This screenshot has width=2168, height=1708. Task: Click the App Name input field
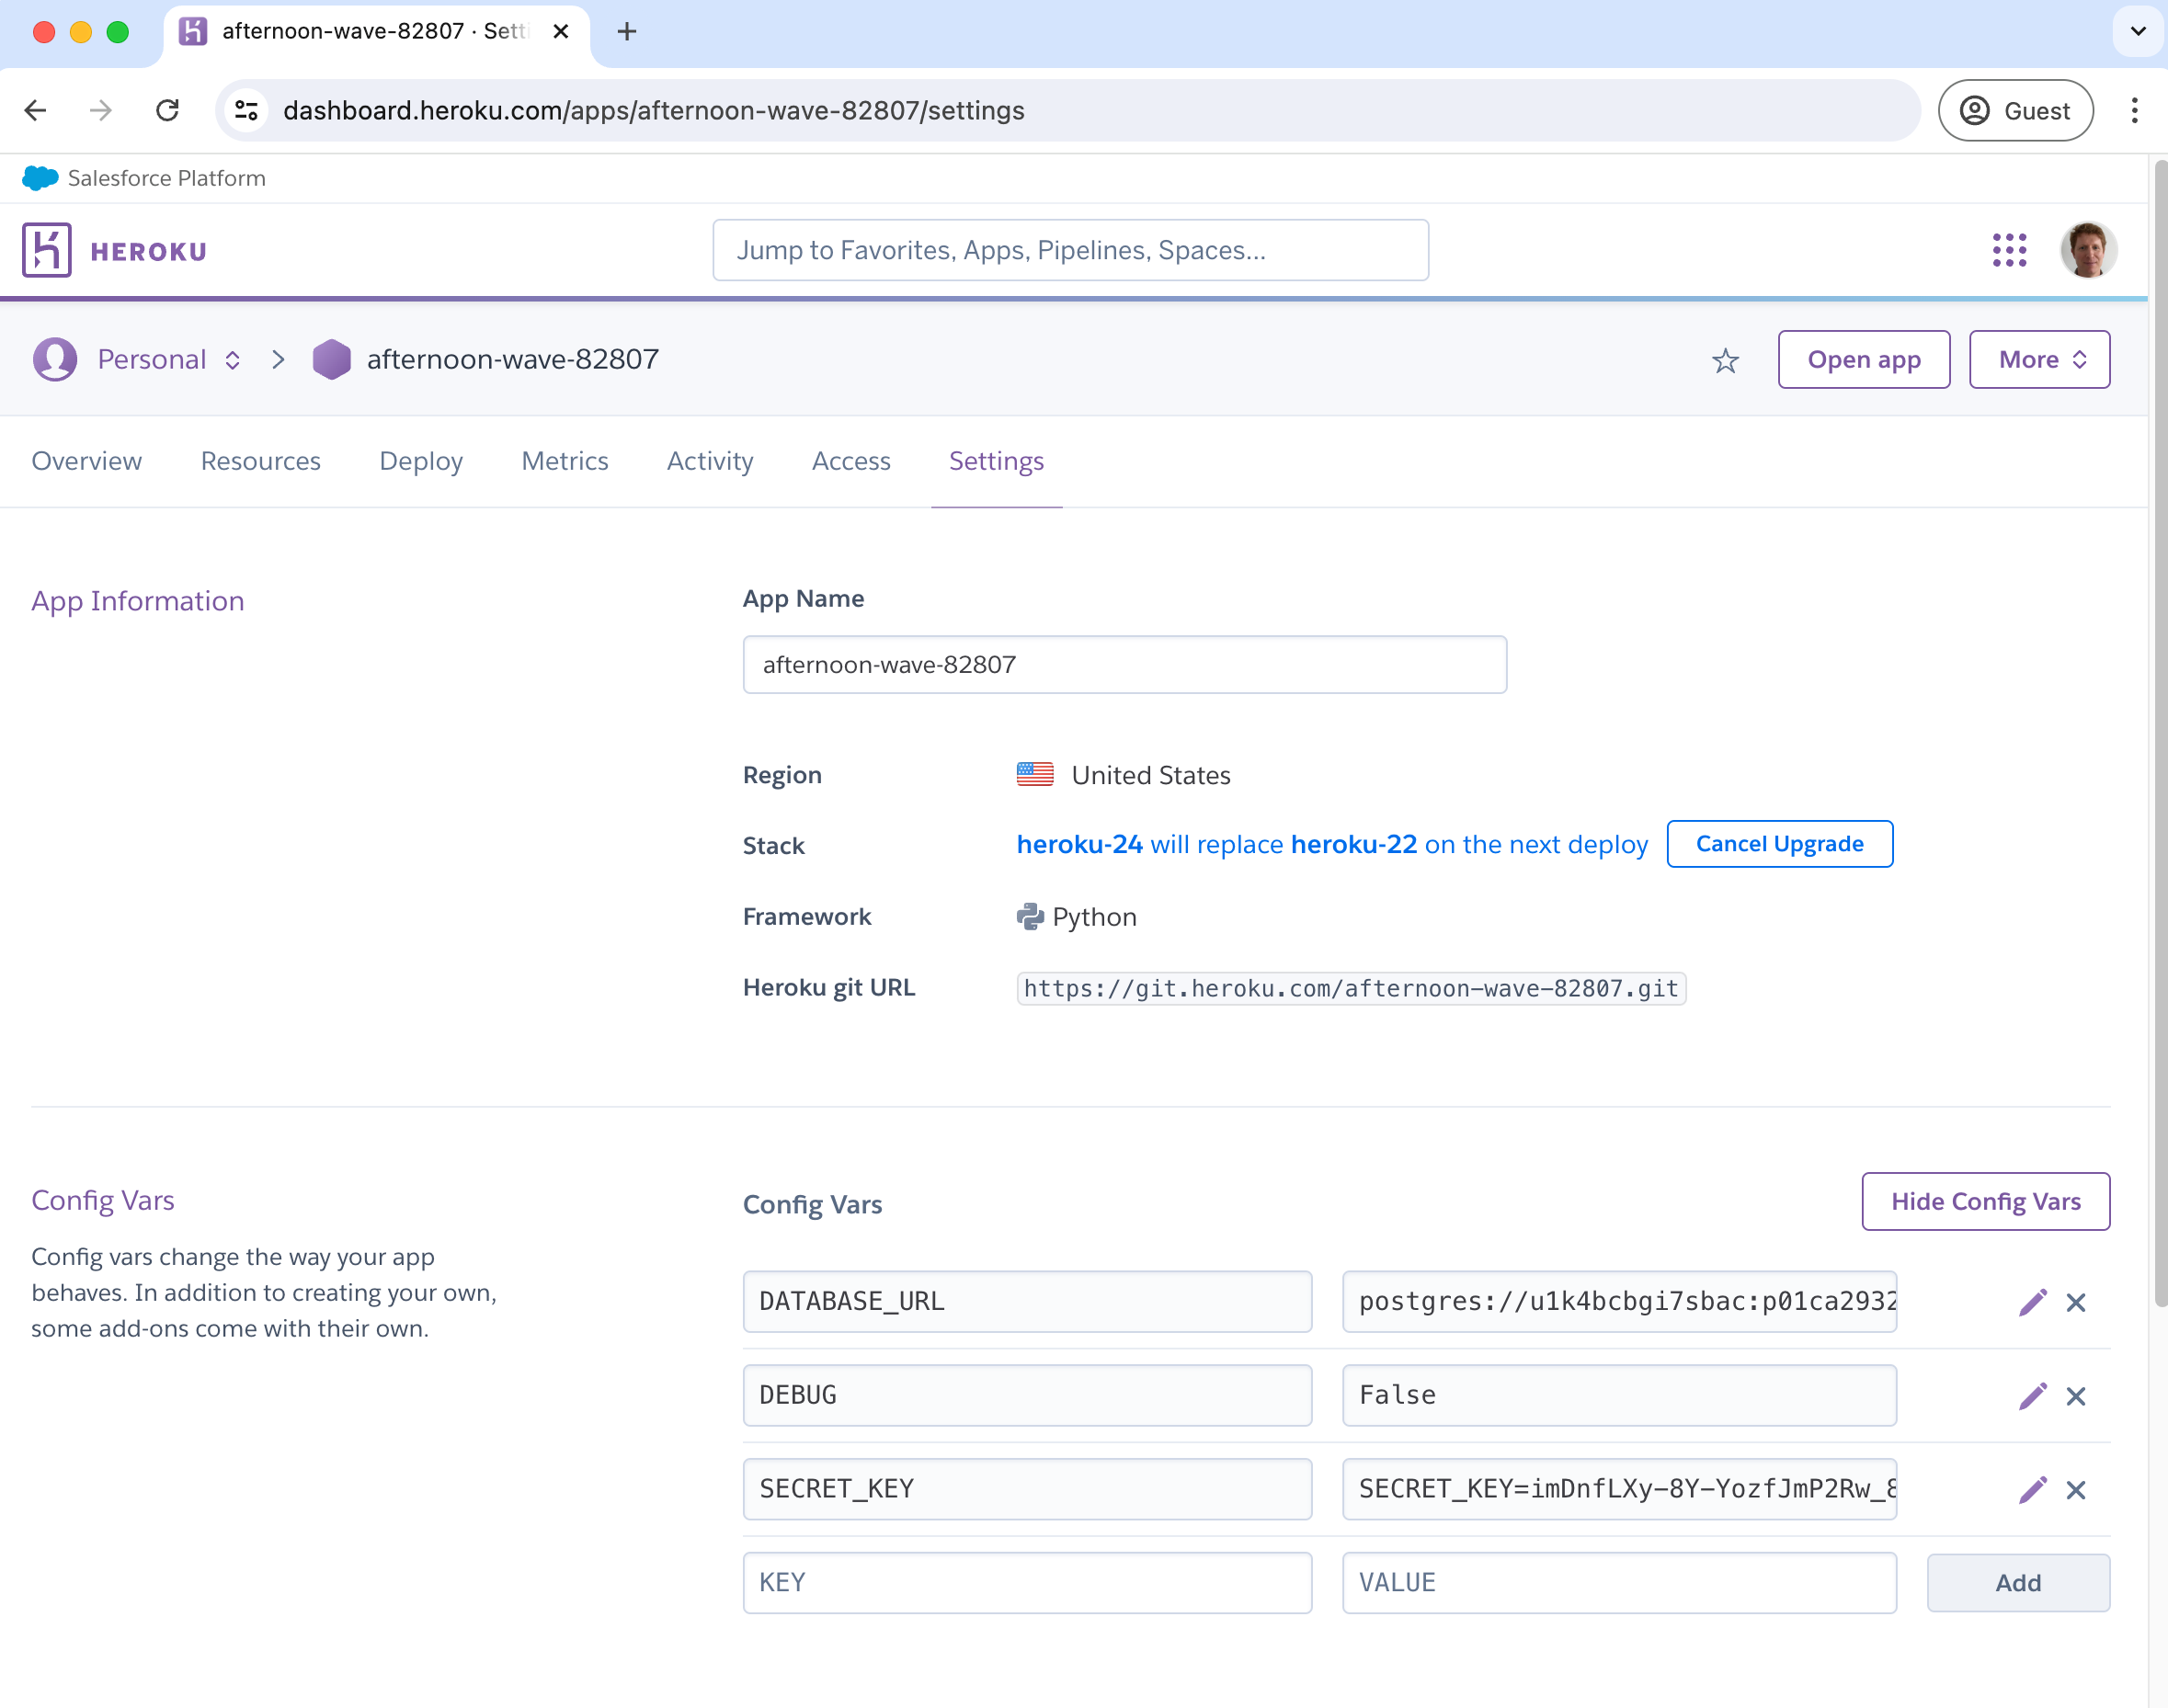[1124, 665]
